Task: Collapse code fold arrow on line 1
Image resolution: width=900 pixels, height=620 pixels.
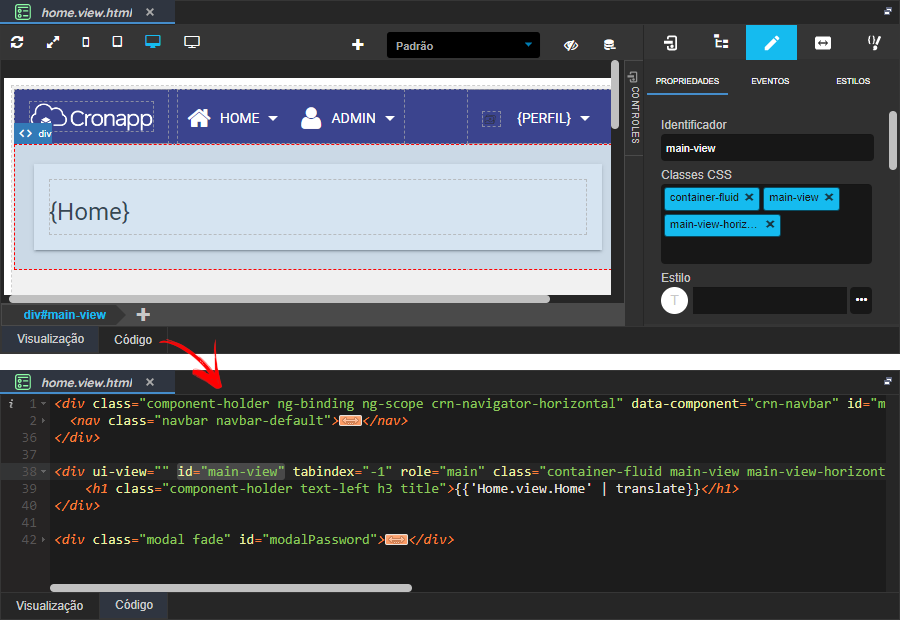Action: [43, 404]
